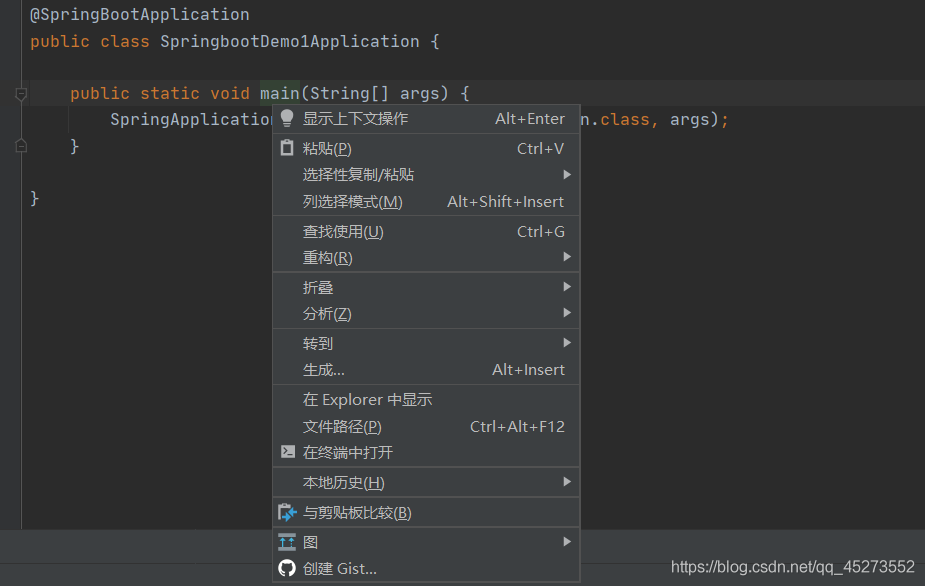
Task: Expand arrow next to 转到
Action: click(x=567, y=343)
